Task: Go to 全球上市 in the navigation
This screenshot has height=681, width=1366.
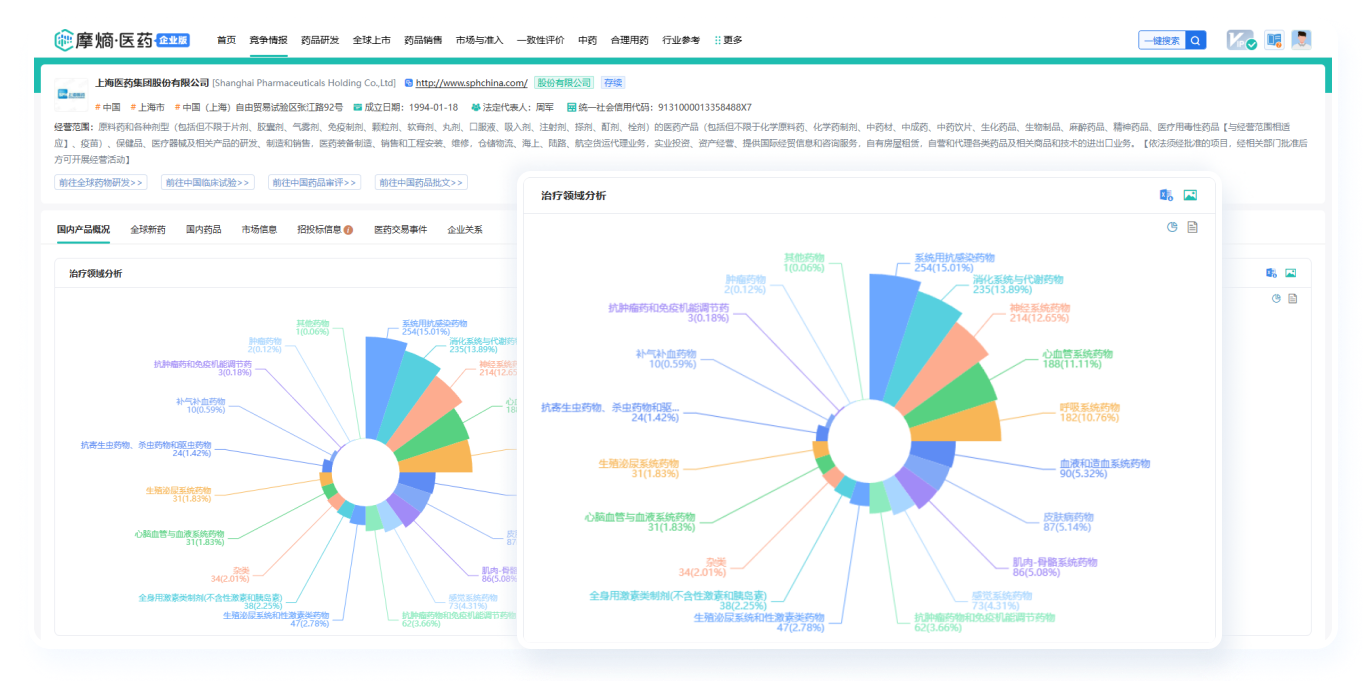Action: coord(371,40)
